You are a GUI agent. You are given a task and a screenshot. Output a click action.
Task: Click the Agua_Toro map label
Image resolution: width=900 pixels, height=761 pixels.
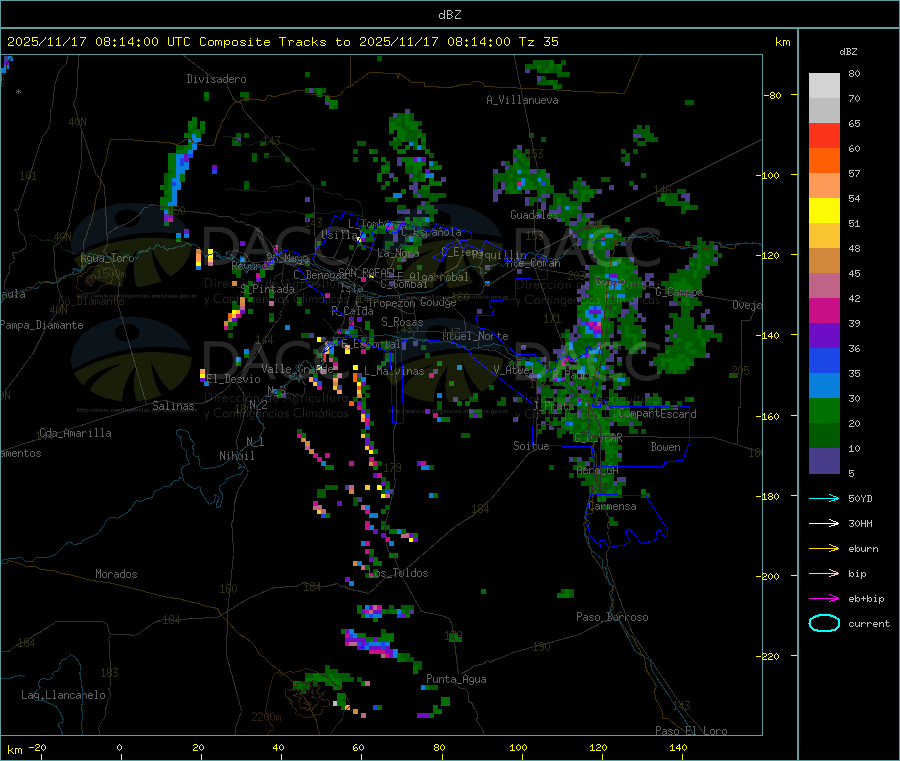(x=107, y=258)
